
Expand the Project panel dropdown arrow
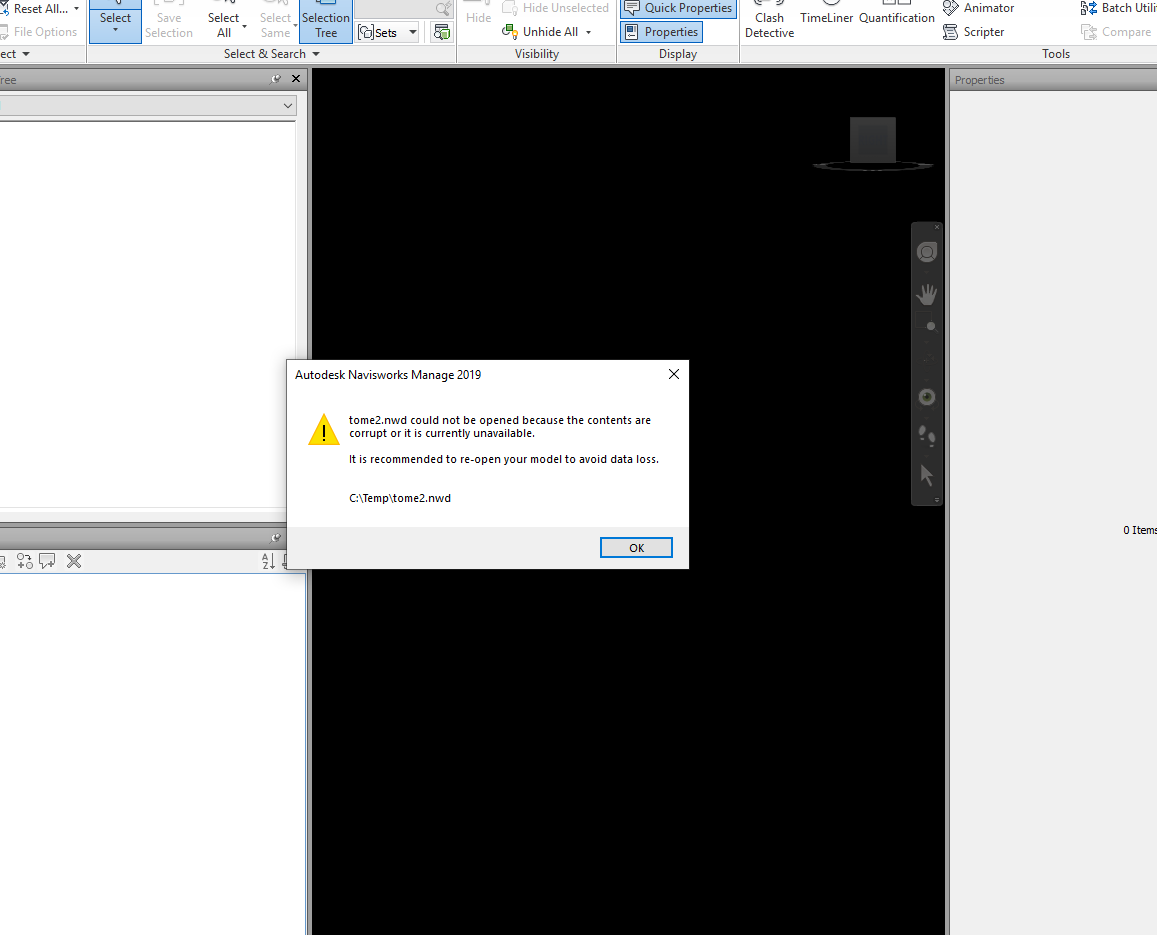26,54
